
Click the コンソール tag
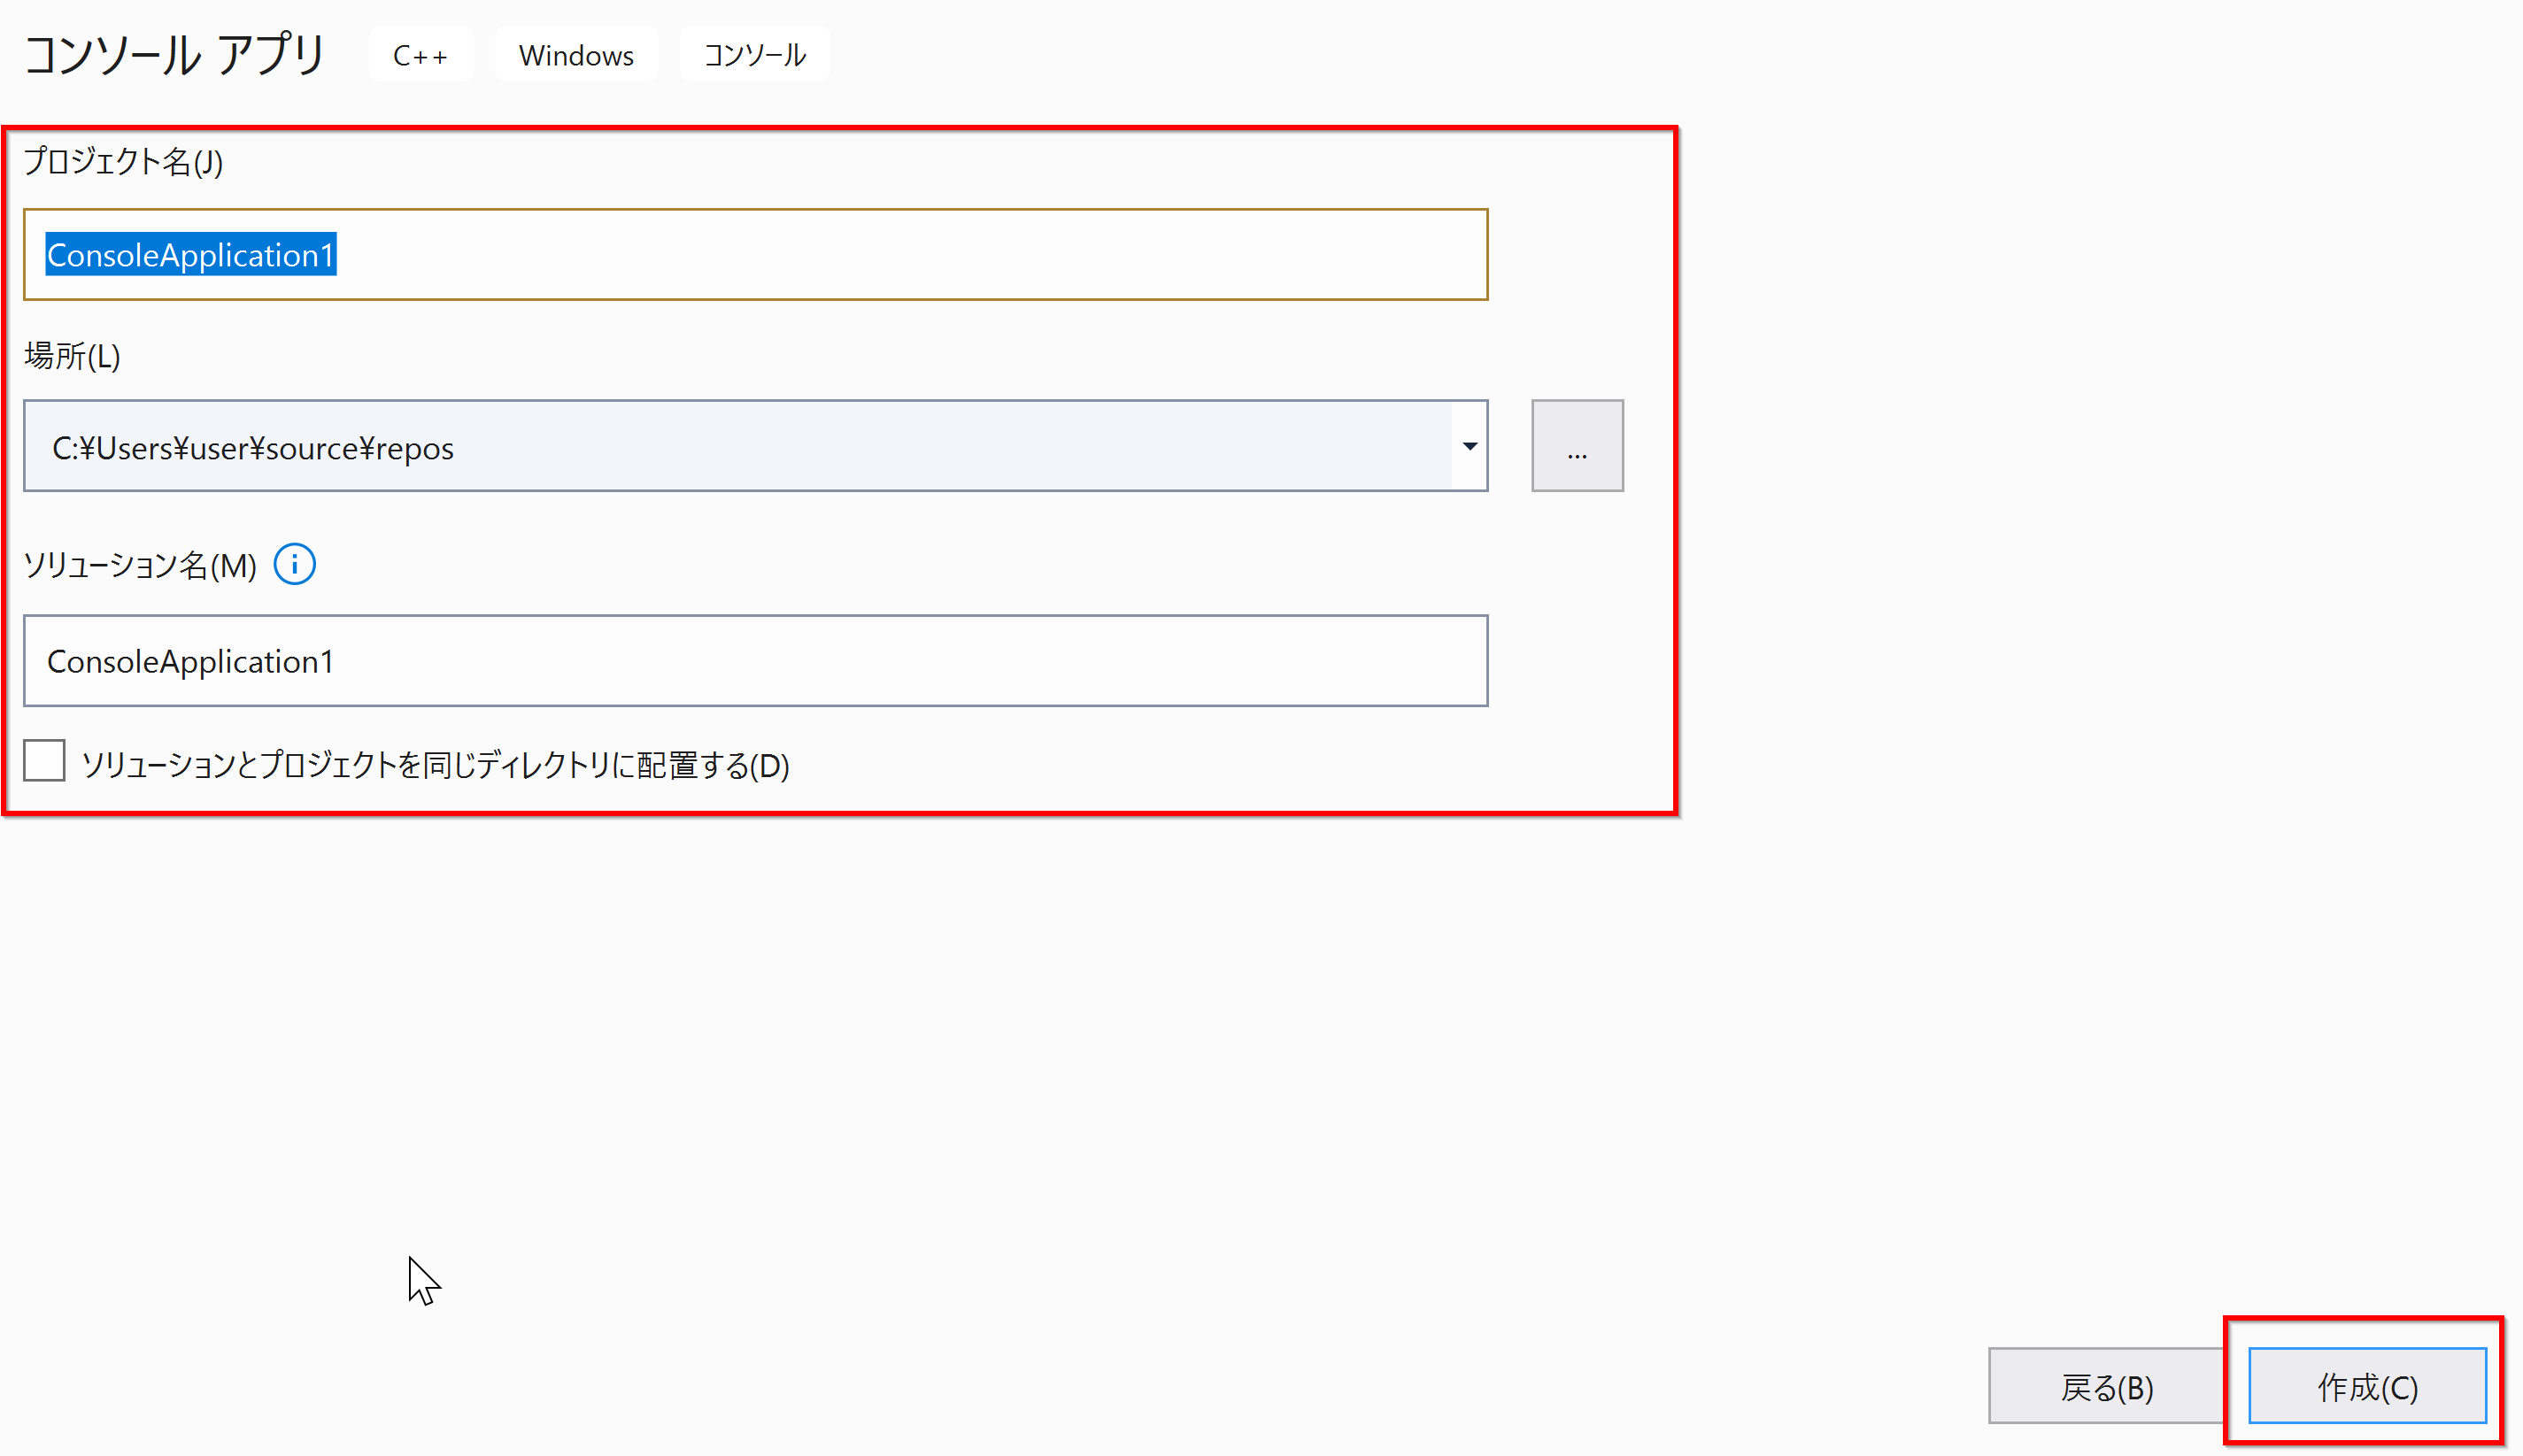pyautogui.click(x=754, y=55)
